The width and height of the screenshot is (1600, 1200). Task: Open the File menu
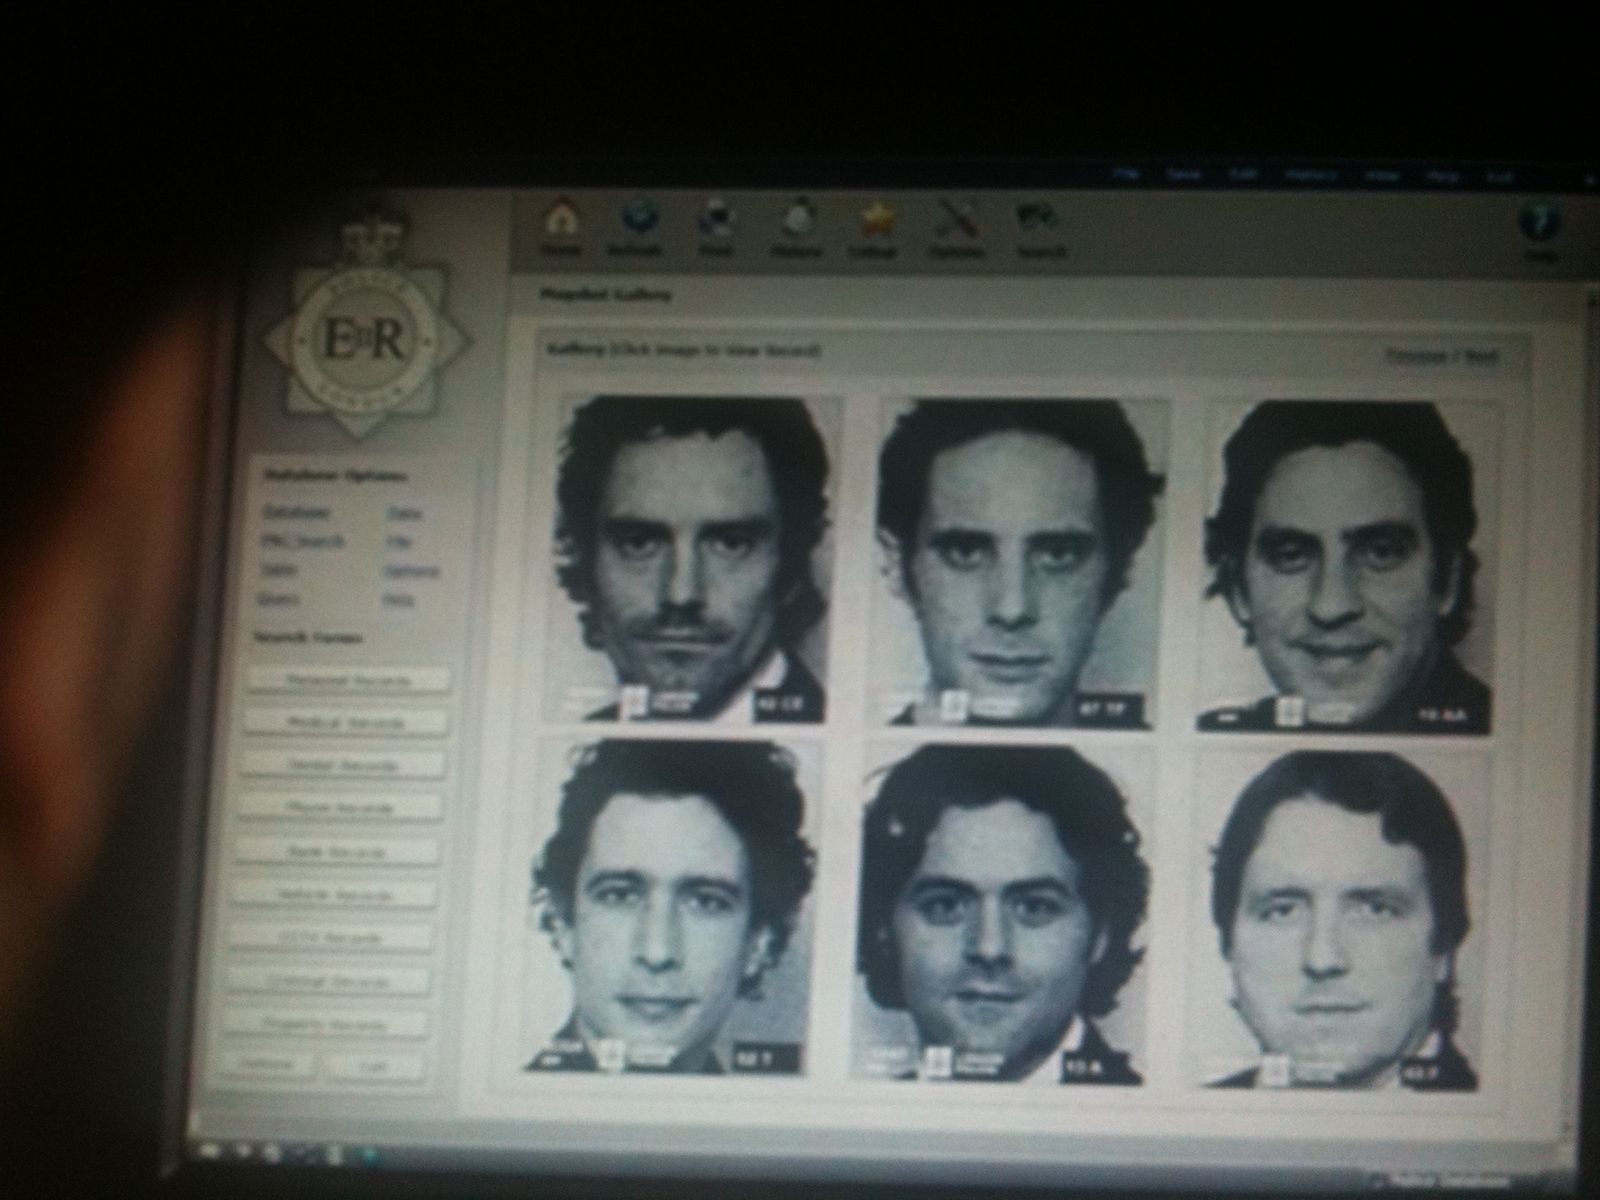tap(1127, 174)
